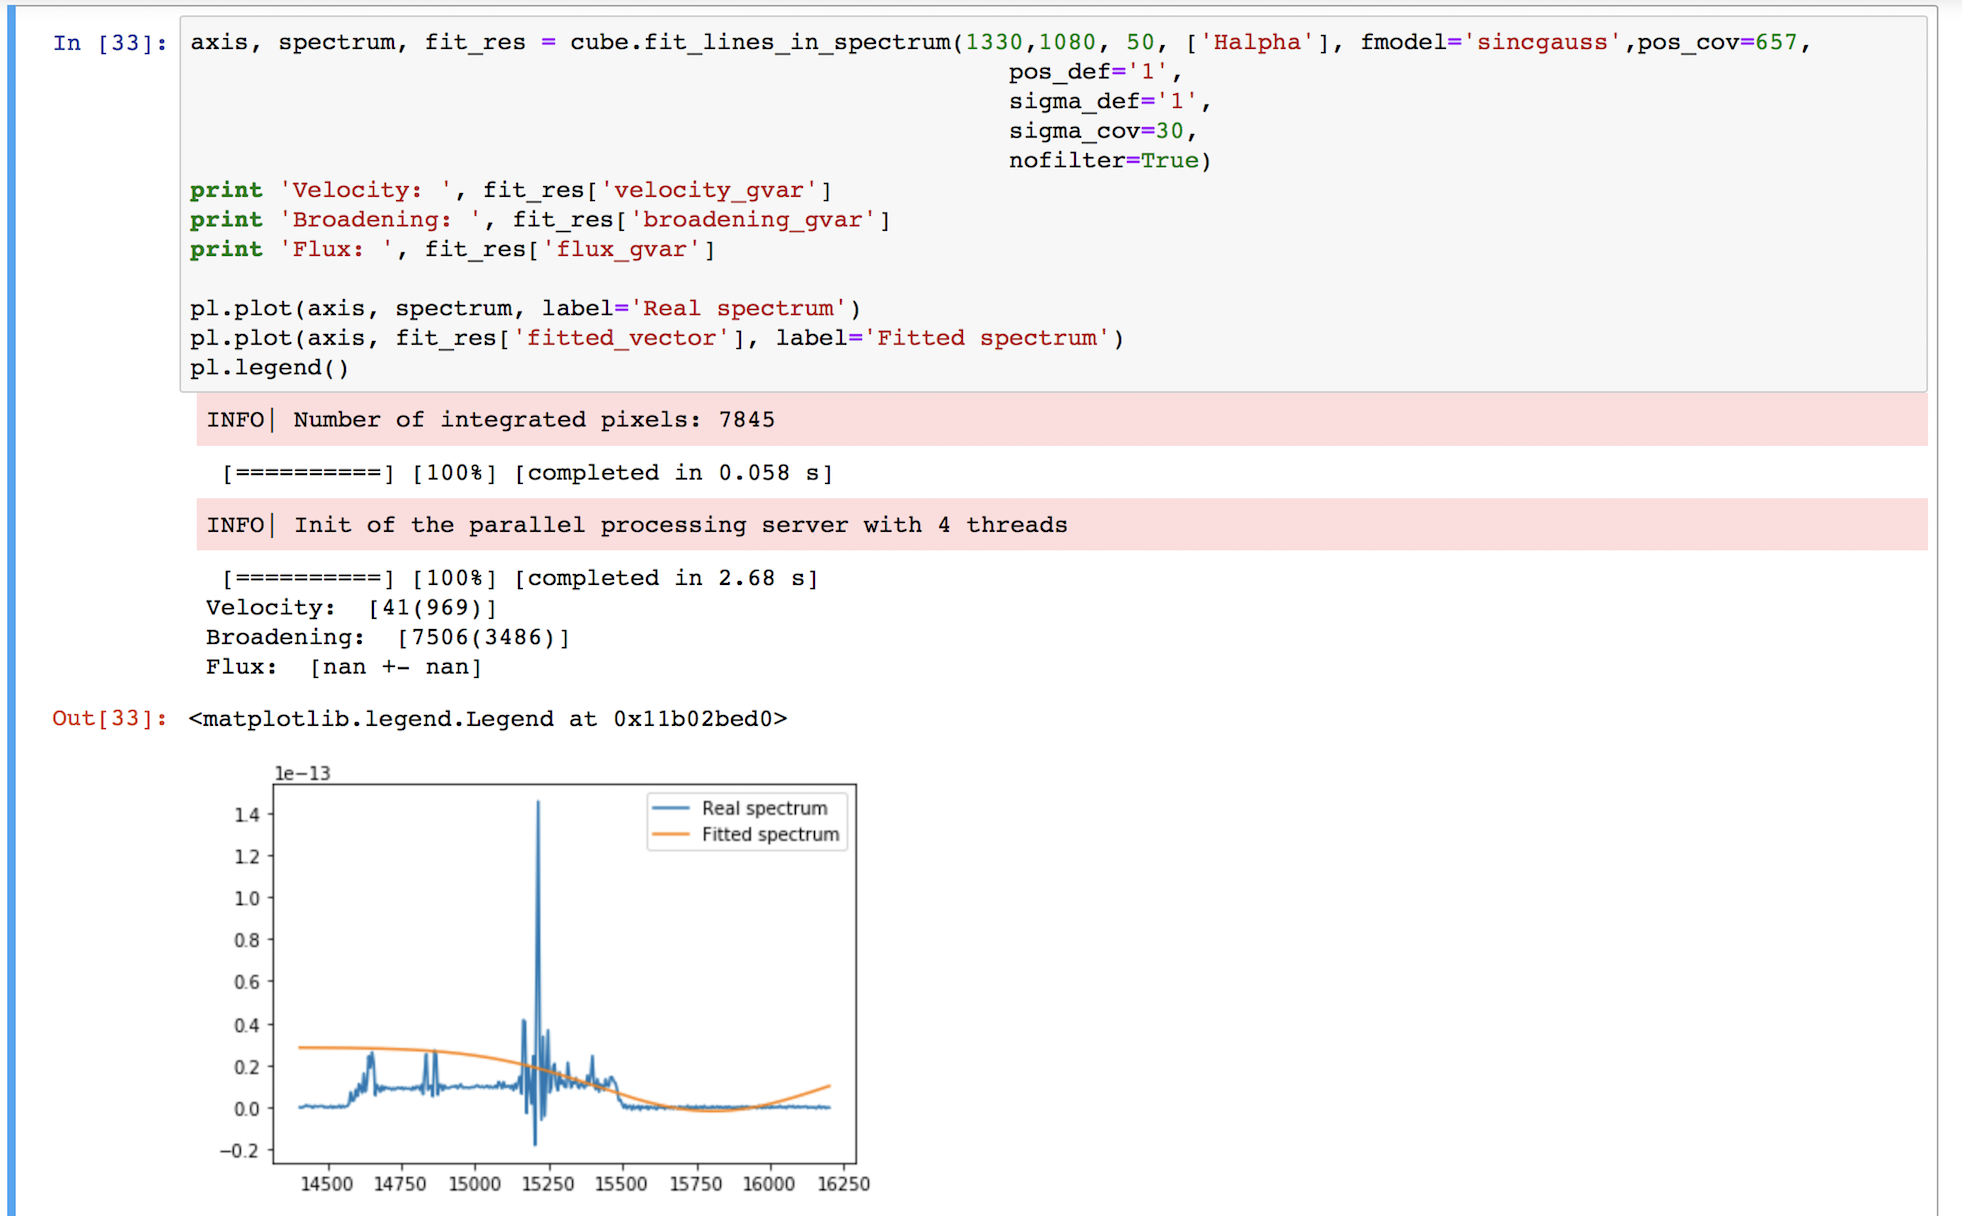Image resolution: width=1962 pixels, height=1216 pixels.
Task: Click the In [33] cell prompt
Action: click(x=110, y=43)
